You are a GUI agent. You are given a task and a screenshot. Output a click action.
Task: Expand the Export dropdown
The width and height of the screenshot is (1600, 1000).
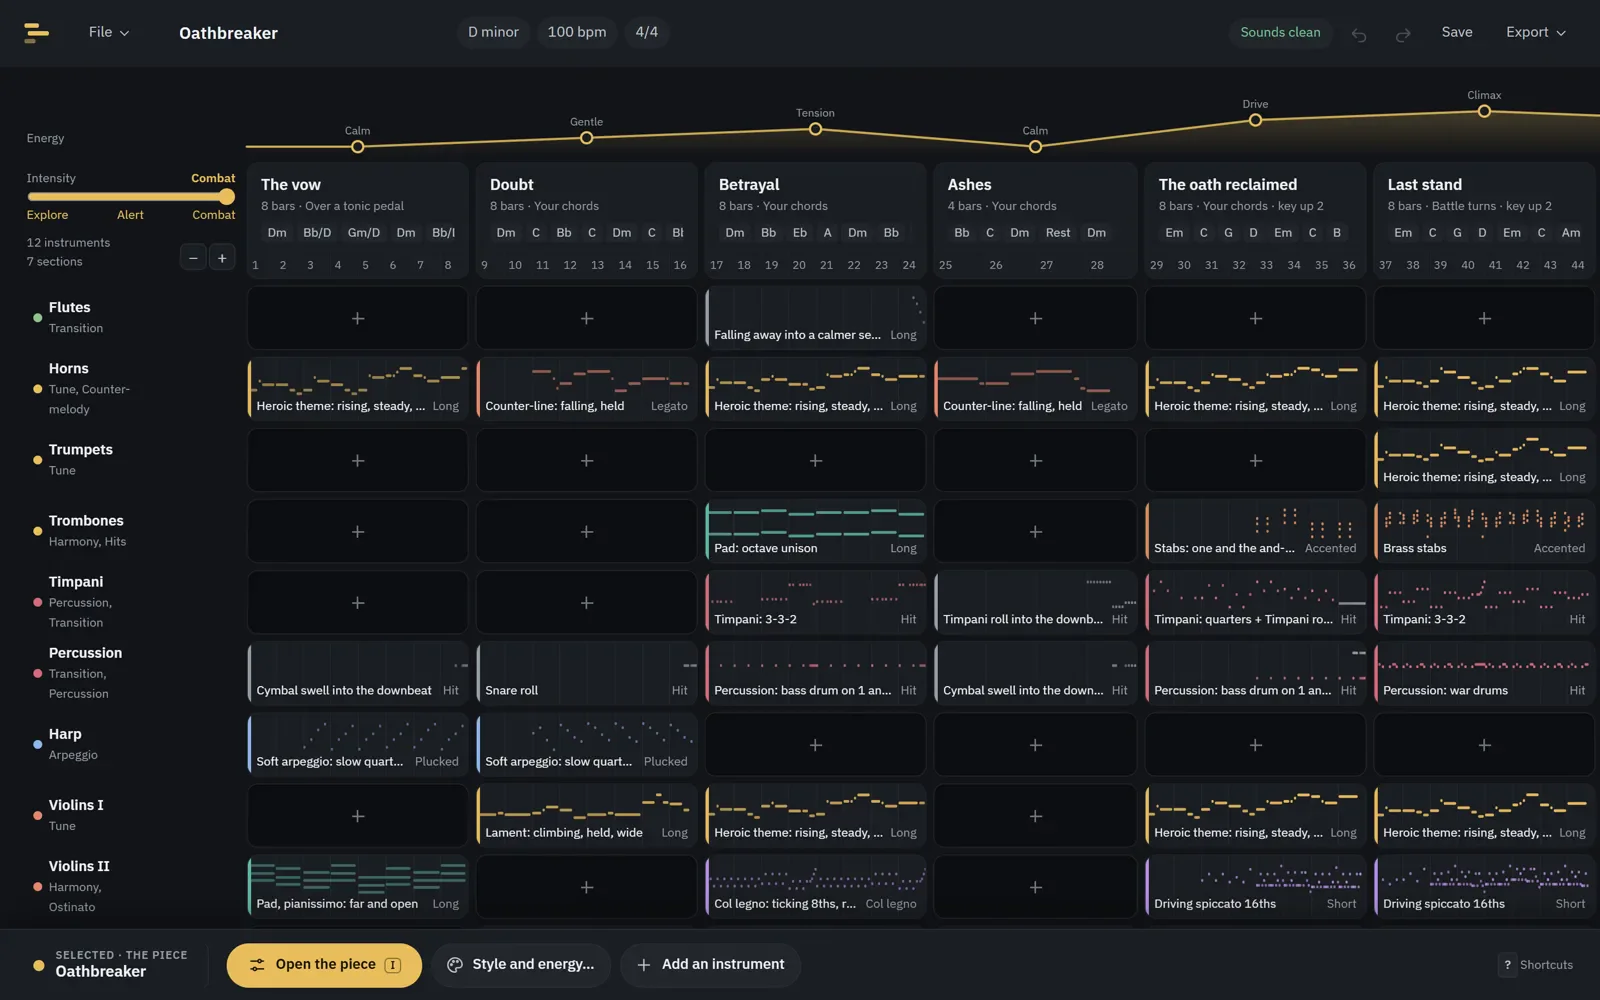click(1536, 32)
